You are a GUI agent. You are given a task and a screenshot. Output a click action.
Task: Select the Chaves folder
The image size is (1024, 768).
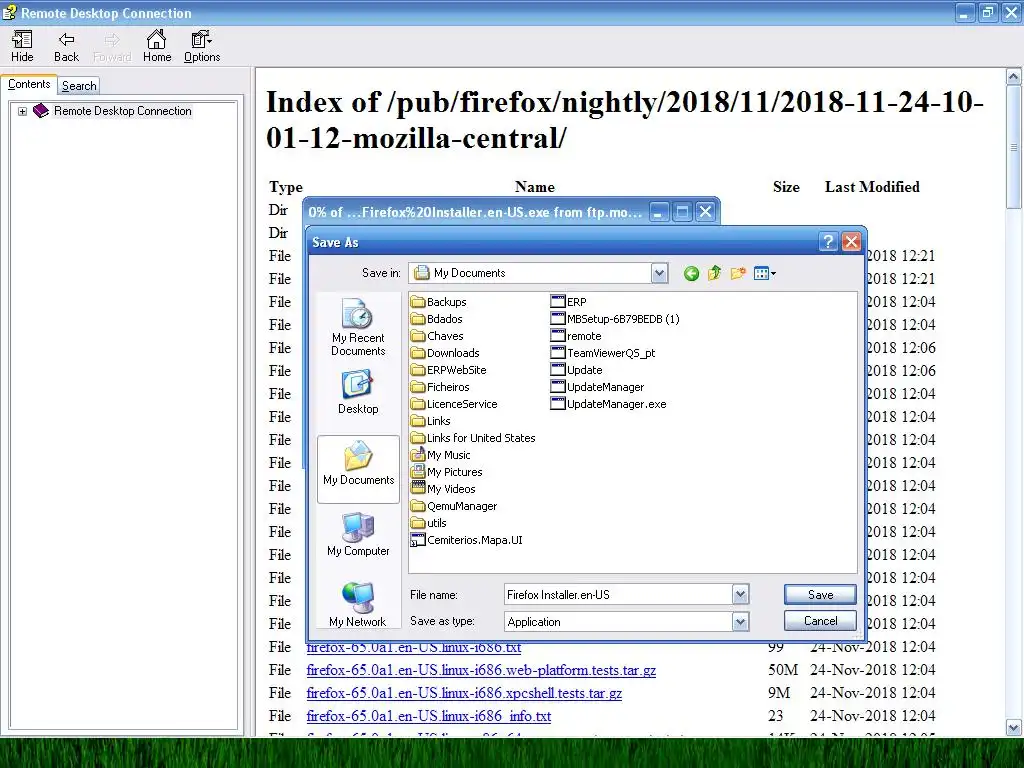437,336
